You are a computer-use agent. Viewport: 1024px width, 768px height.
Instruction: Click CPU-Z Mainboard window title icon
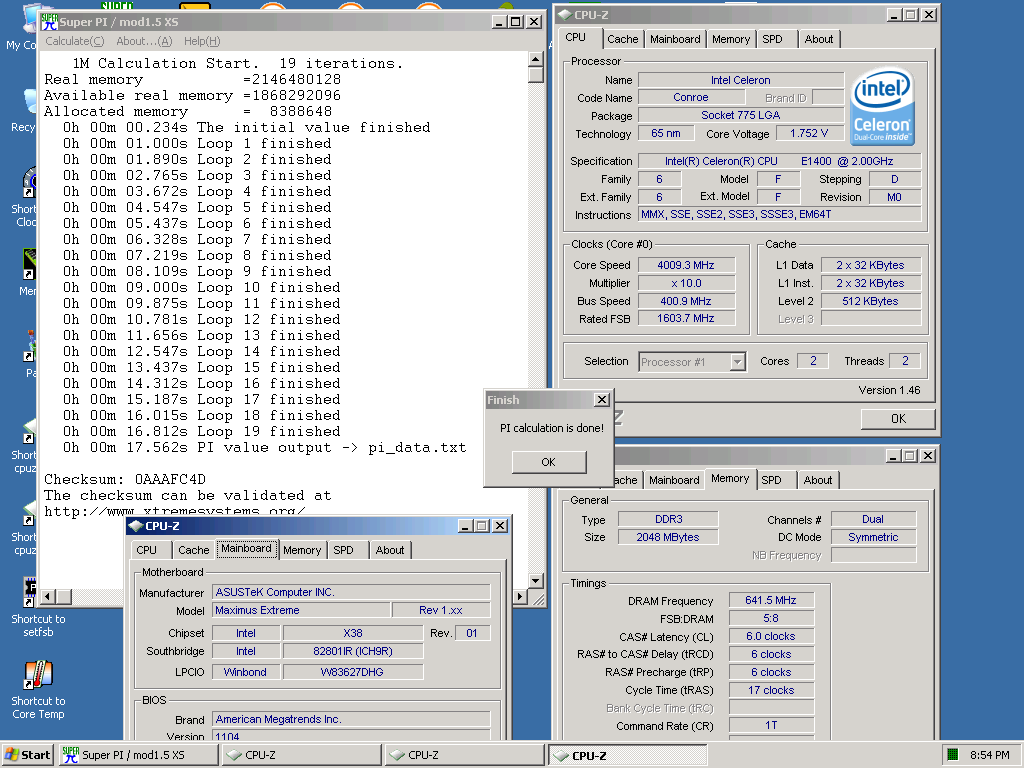[136, 526]
